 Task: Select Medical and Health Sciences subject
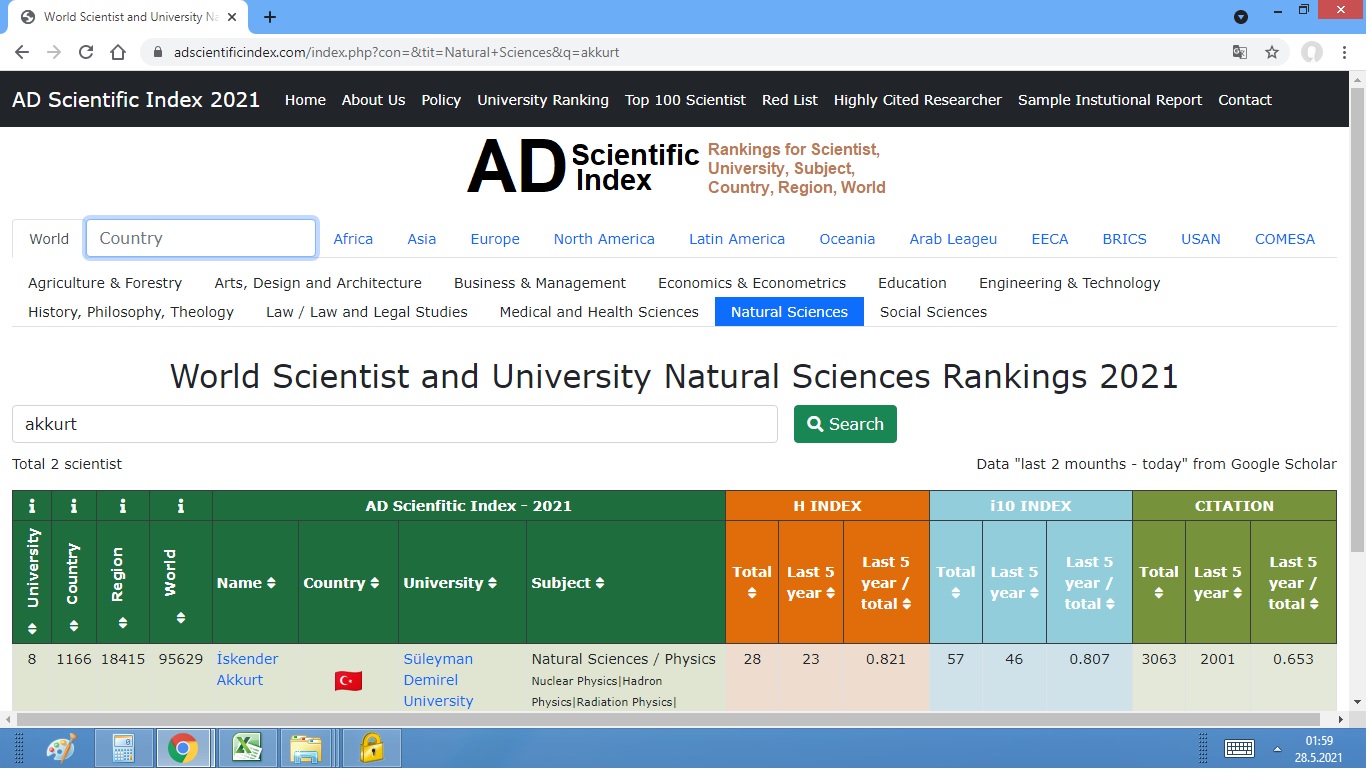coord(599,312)
